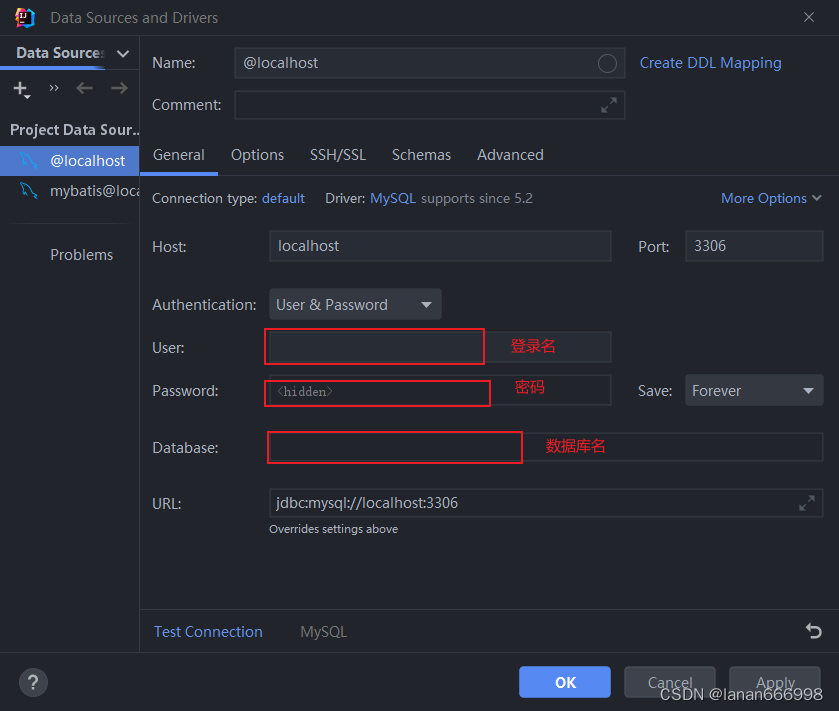839x711 pixels.
Task: Focus the Host input field
Action: 440,246
